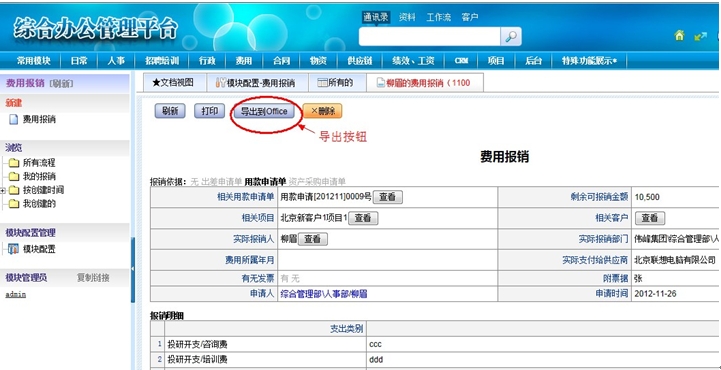The height and width of the screenshot is (370, 721).
Task: Click the 综合管理部\人事部/柳眉 applicant link
Action: point(324,294)
